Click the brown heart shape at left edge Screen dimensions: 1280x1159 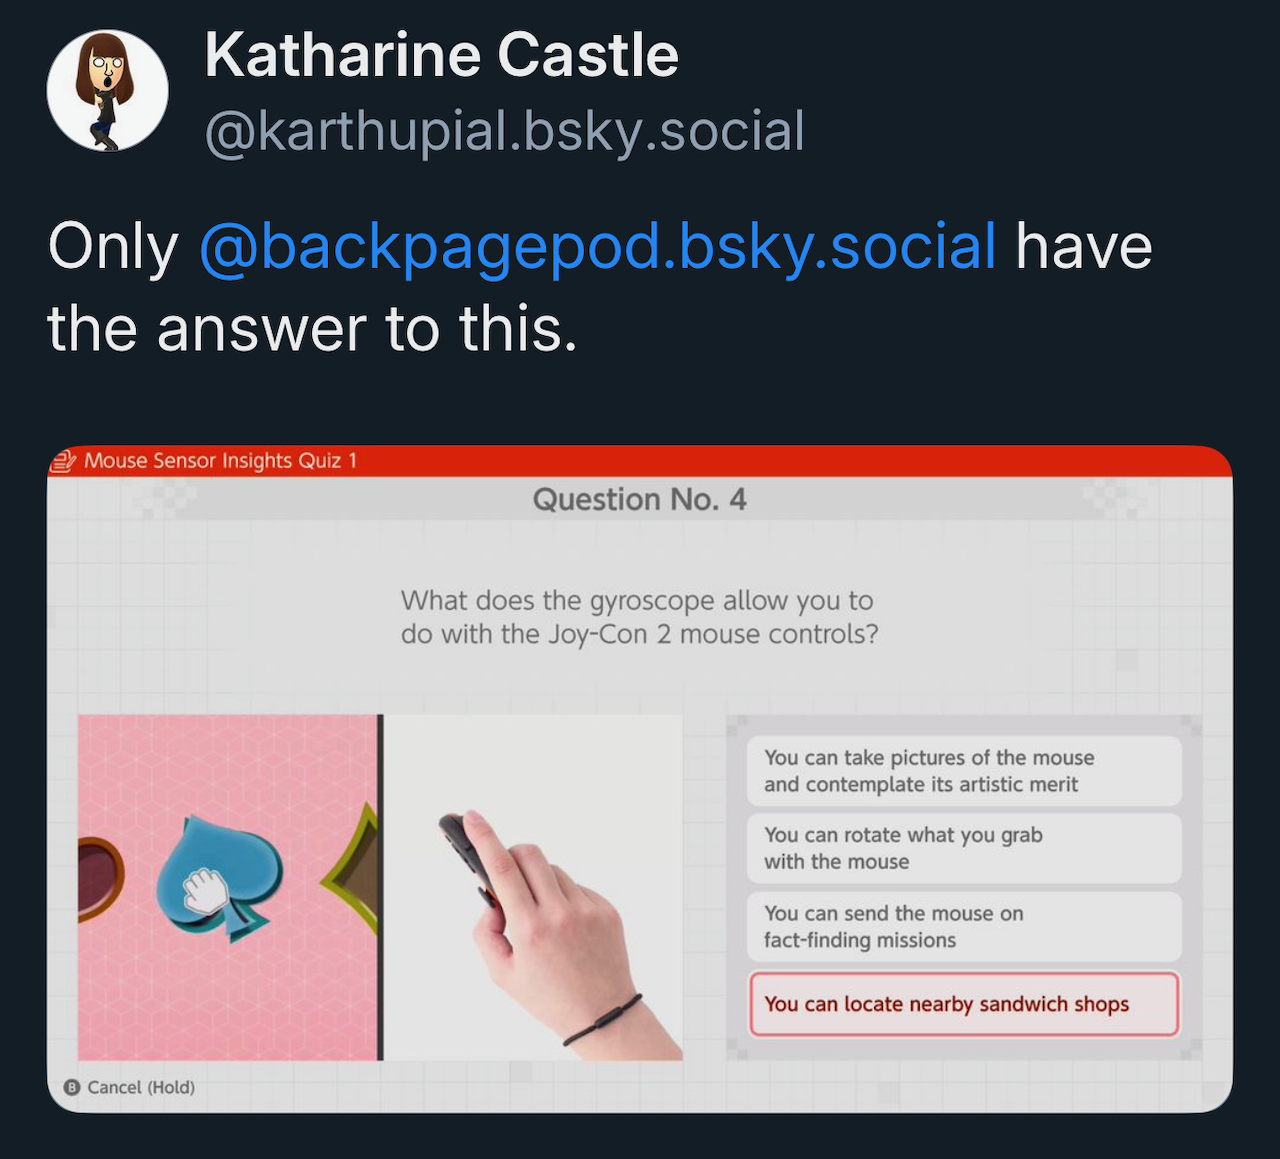click(100, 879)
